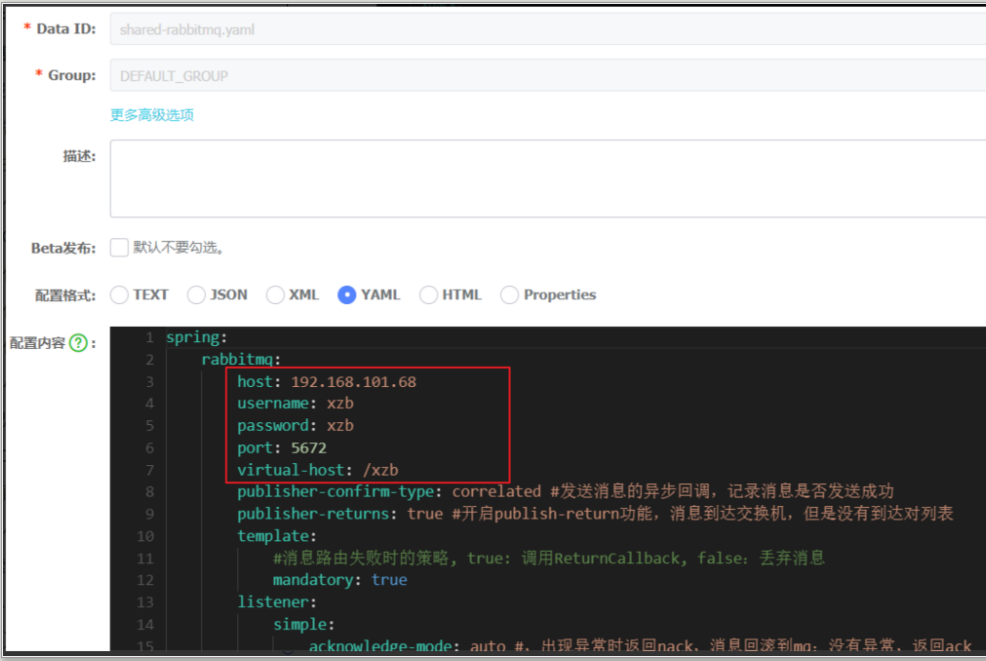The width and height of the screenshot is (986, 661).
Task: Click the 'password: xzb' line
Action: (296, 426)
